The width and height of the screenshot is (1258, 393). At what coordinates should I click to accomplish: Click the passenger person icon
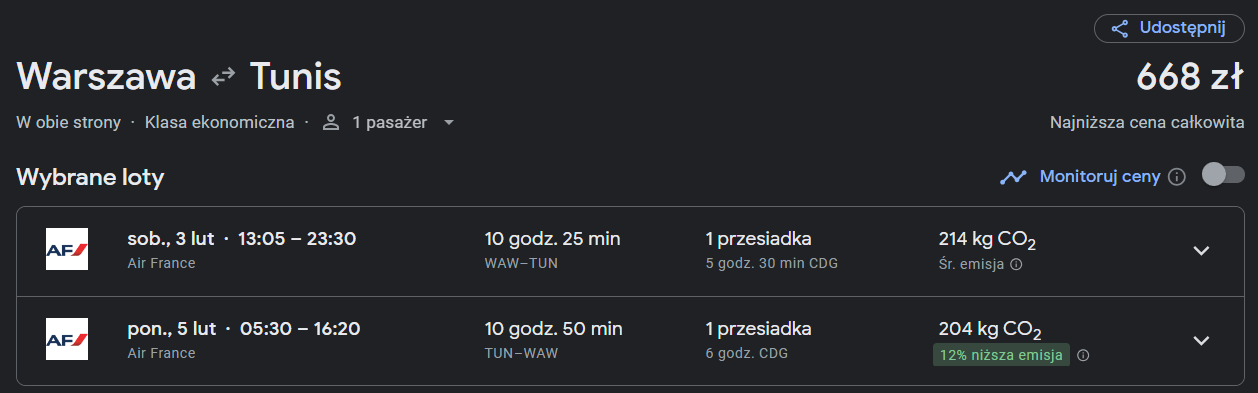click(331, 122)
